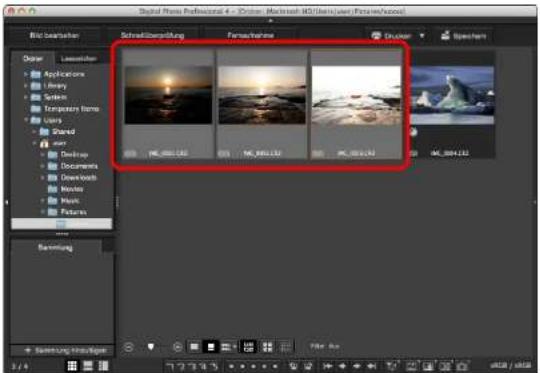Set first star rating dot
The height and width of the screenshot is (373, 540).
click(231, 366)
